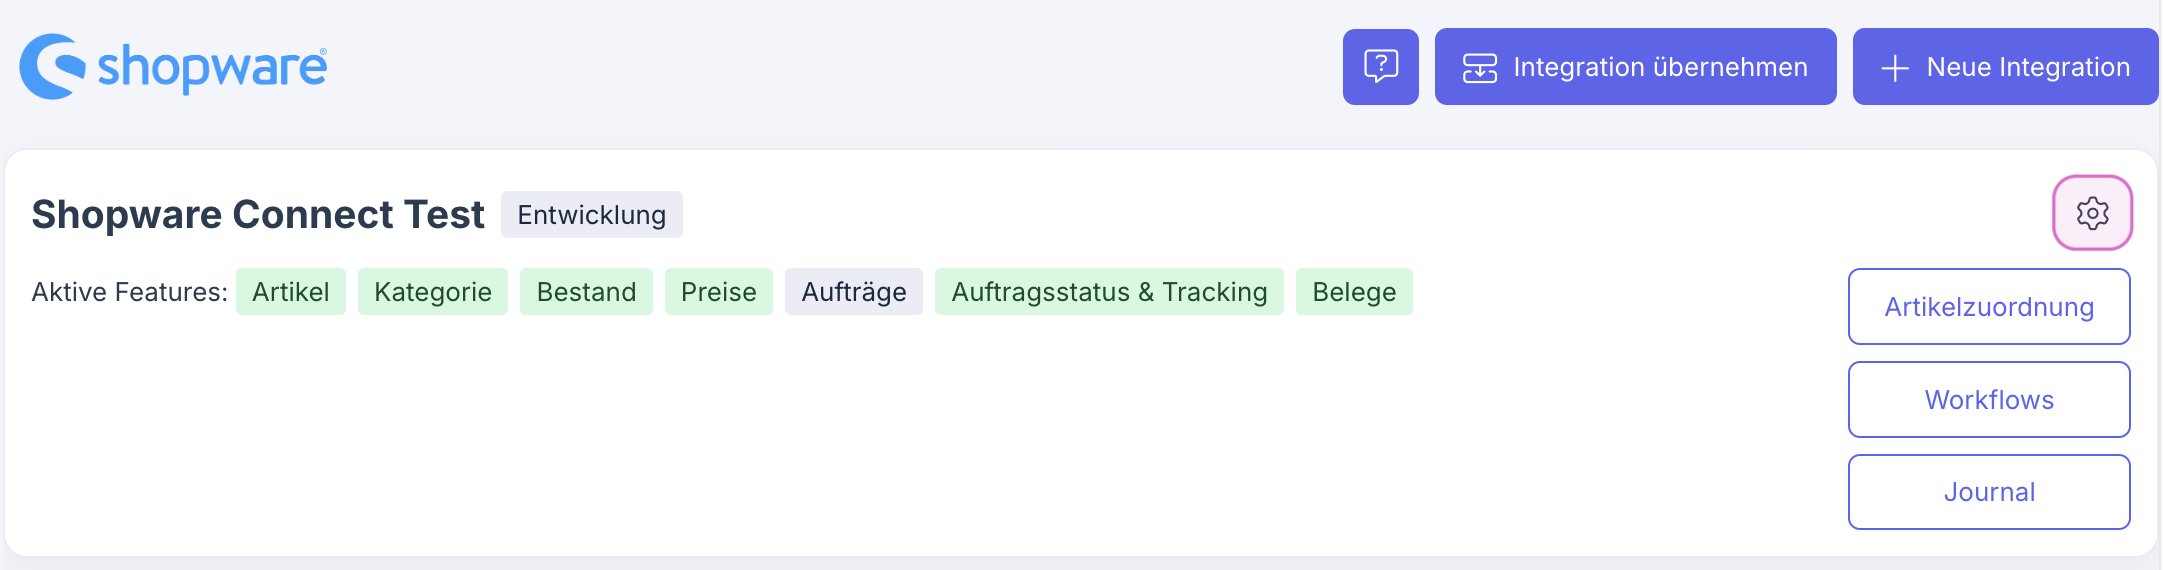The width and height of the screenshot is (2163, 570).
Task: Select the Preise feature tag
Action: coord(718,292)
